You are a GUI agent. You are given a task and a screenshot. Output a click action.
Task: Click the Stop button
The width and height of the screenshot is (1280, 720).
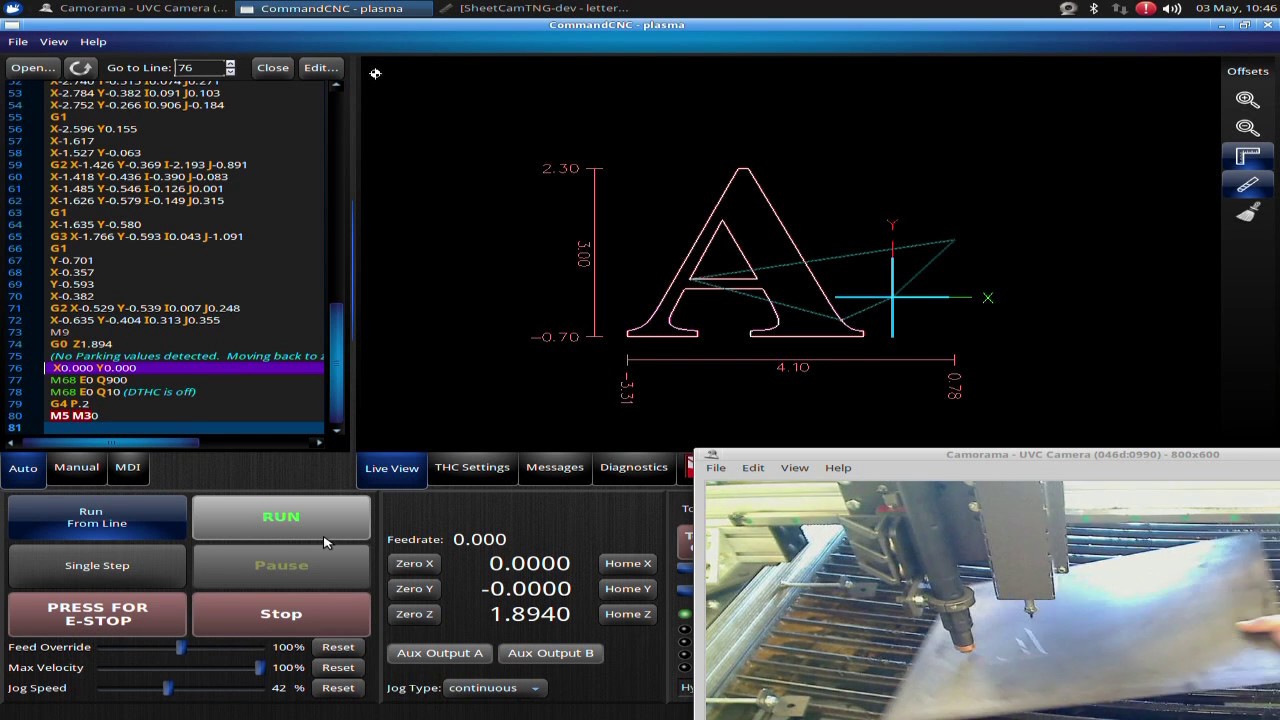(x=281, y=614)
